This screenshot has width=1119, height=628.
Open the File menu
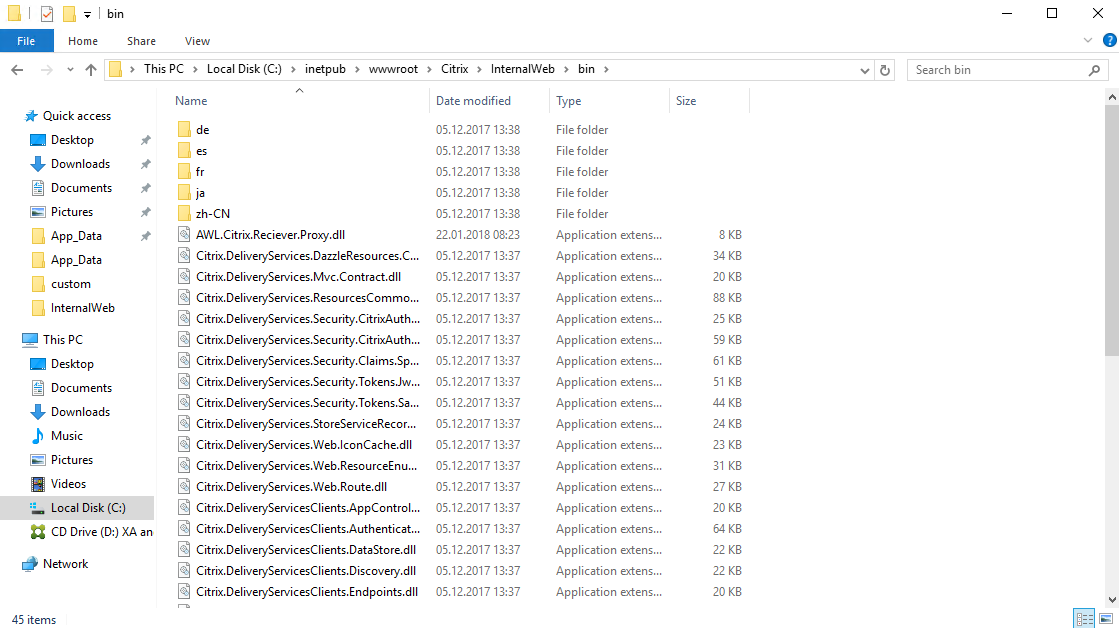[26, 41]
